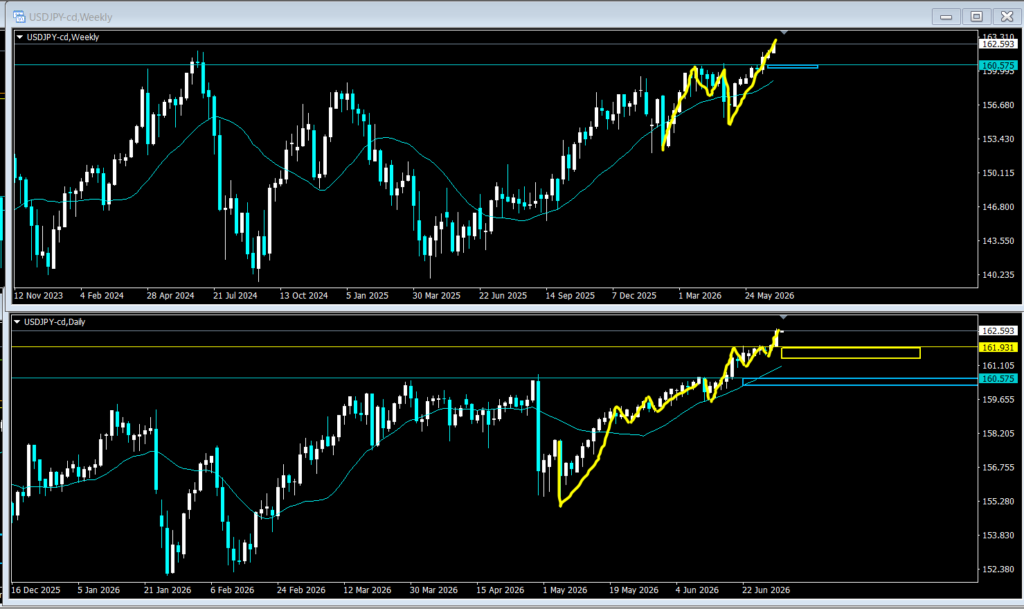The height and width of the screenshot is (609, 1024).
Task: Click the 143.550 price on Weekly scale
Action: 998,241
